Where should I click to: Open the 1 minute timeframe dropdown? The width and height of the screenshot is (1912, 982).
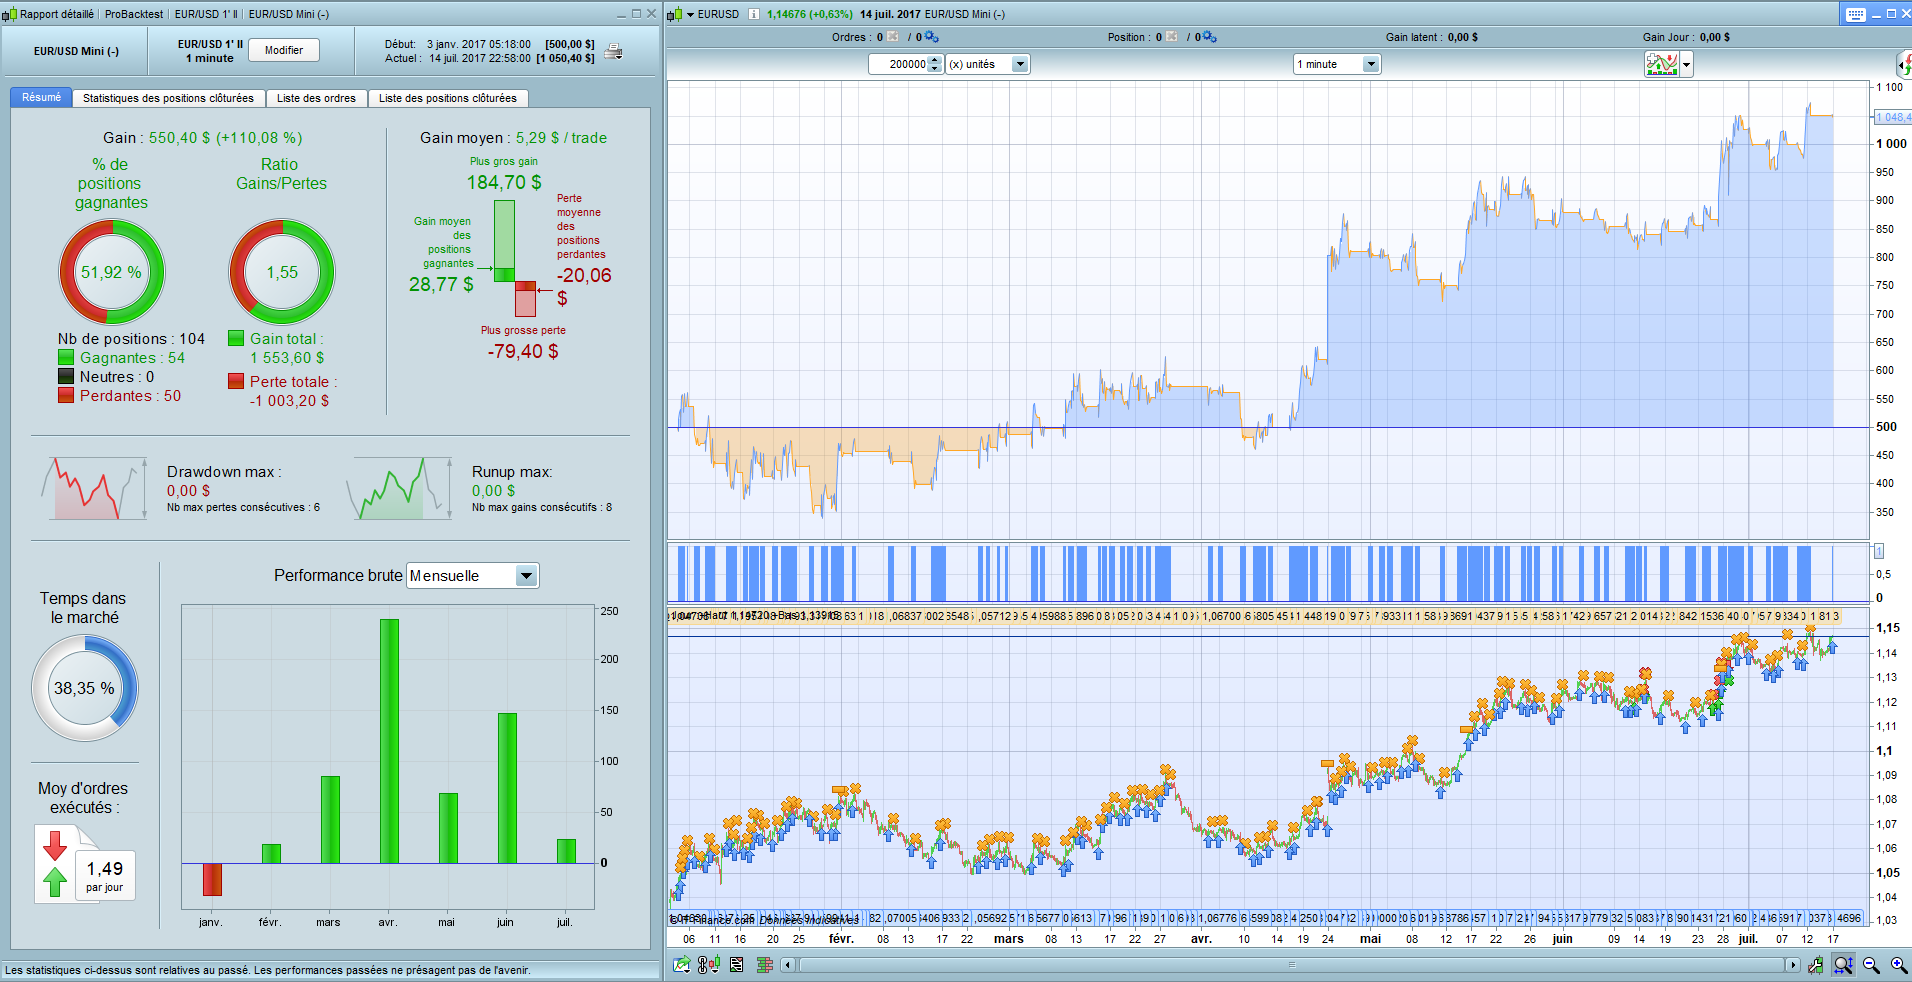1371,64
